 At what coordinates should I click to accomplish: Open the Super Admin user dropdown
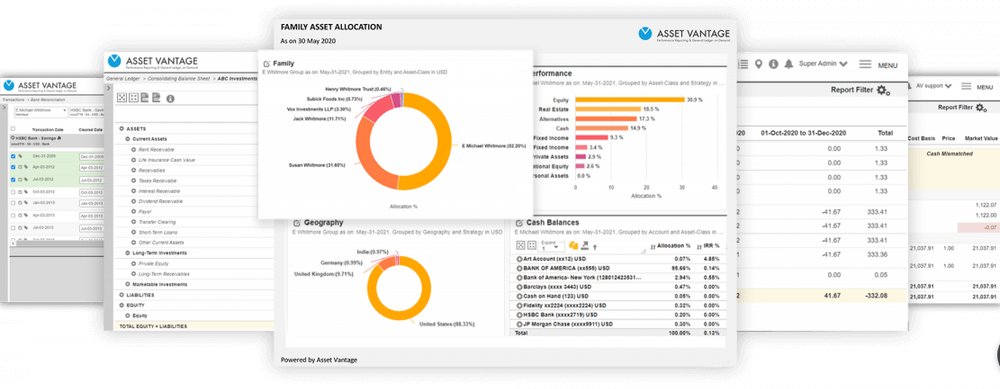coord(823,64)
